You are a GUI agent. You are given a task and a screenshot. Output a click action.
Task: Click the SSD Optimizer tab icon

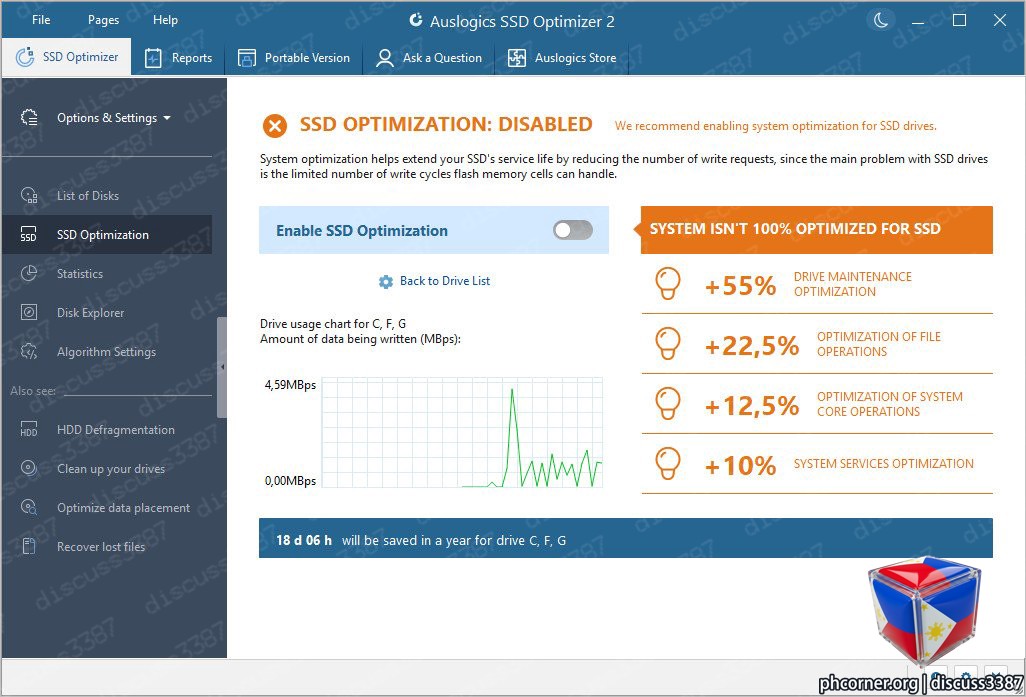(x=25, y=57)
